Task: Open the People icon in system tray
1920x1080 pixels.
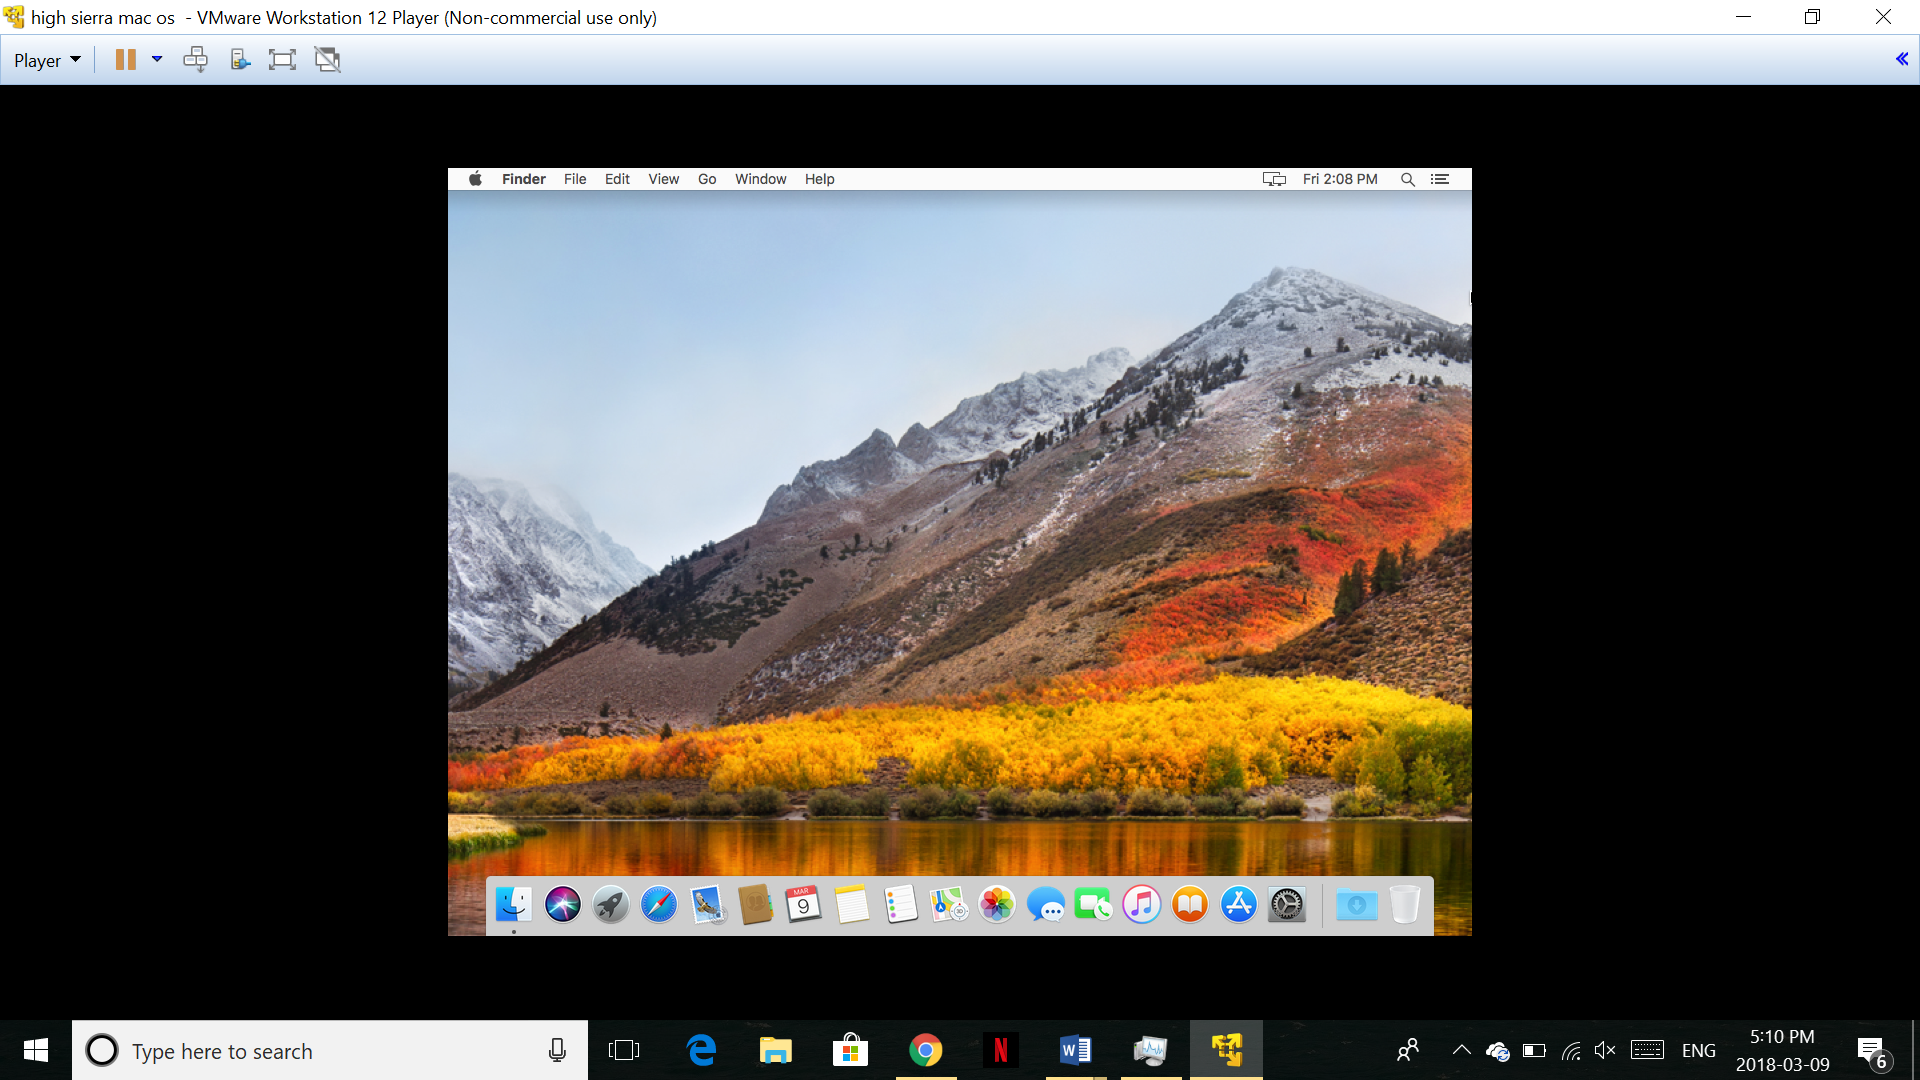Action: click(x=1408, y=1050)
